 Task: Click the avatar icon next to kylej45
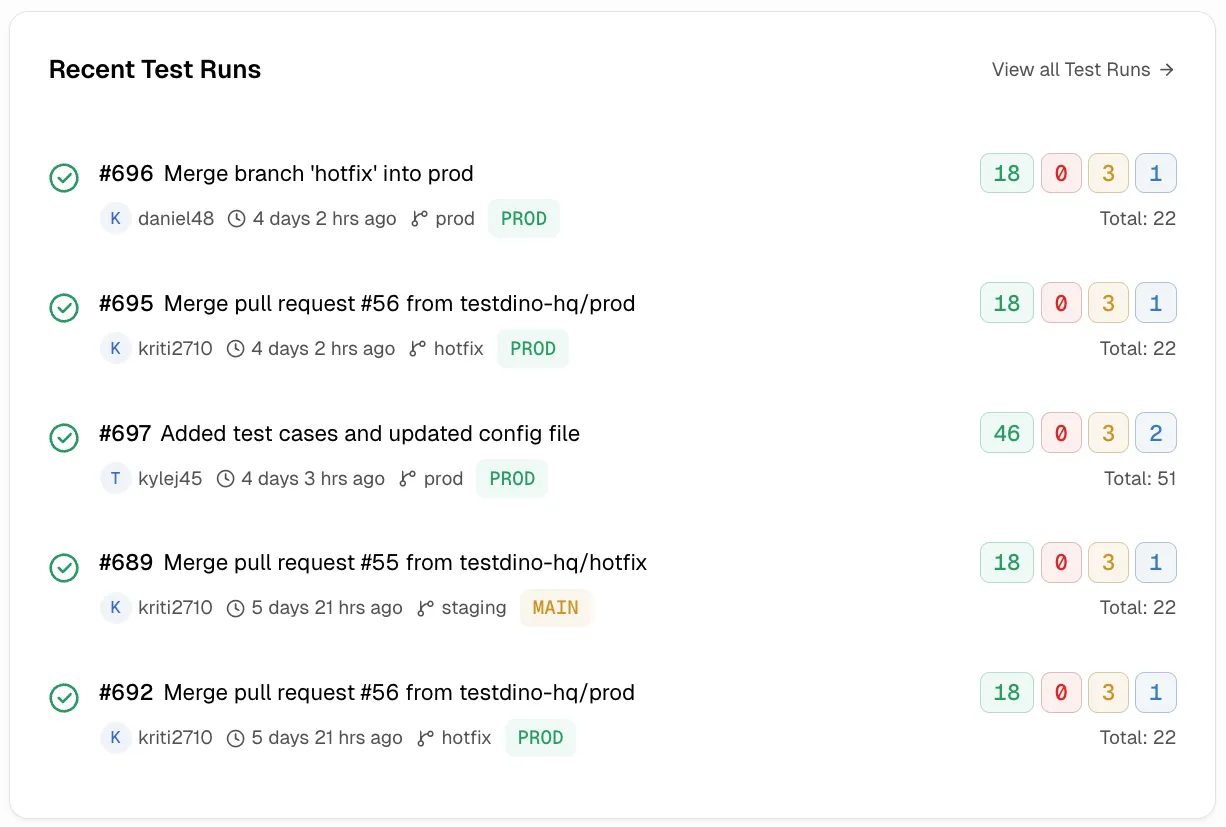click(115, 478)
